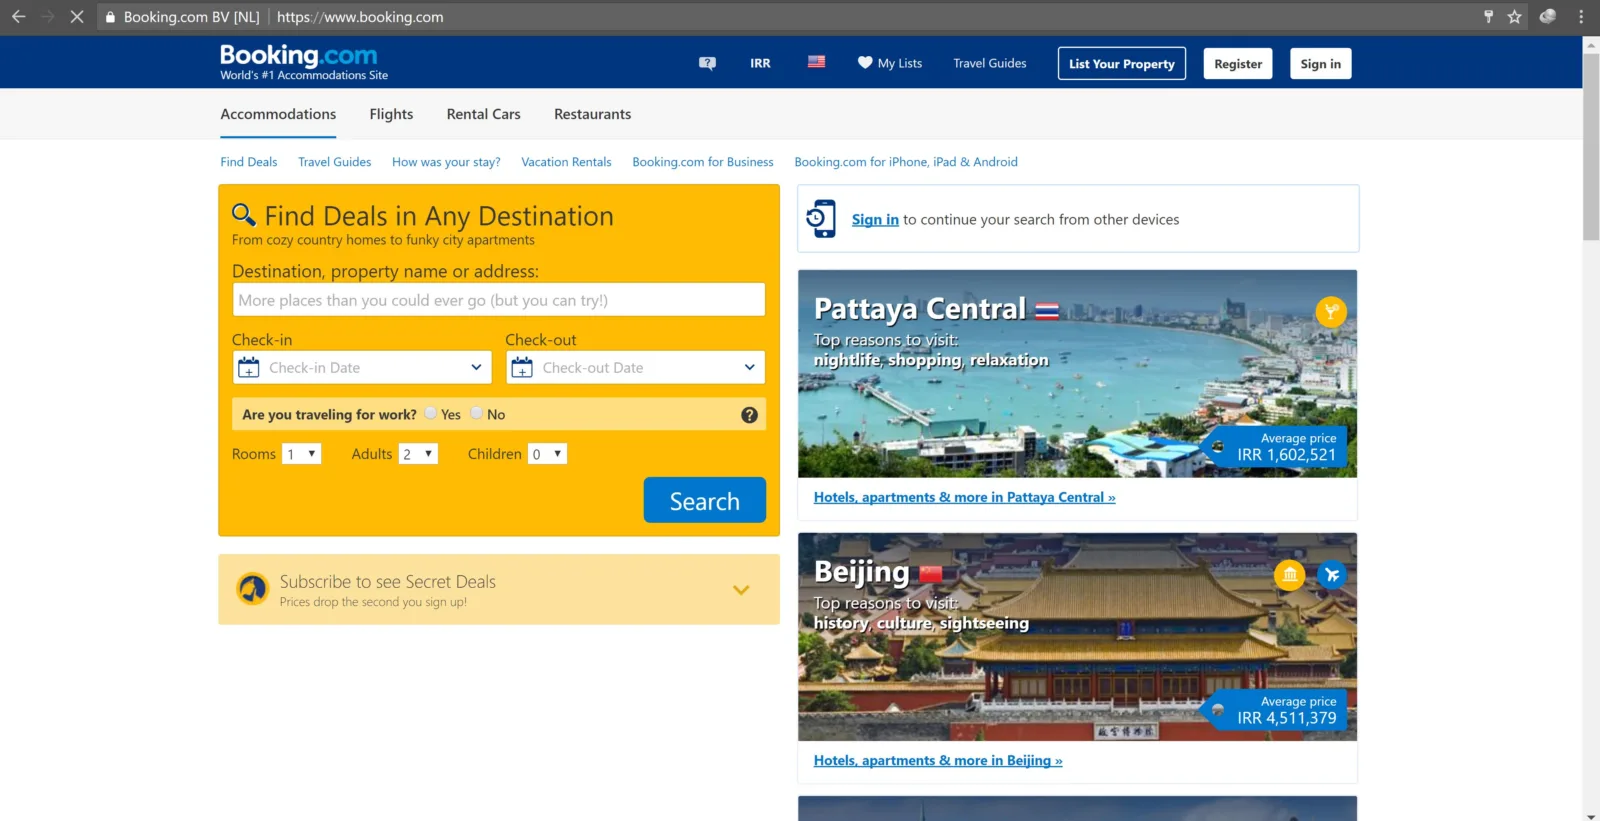Open My Lists in the header
This screenshot has width=1600, height=821.
point(890,63)
